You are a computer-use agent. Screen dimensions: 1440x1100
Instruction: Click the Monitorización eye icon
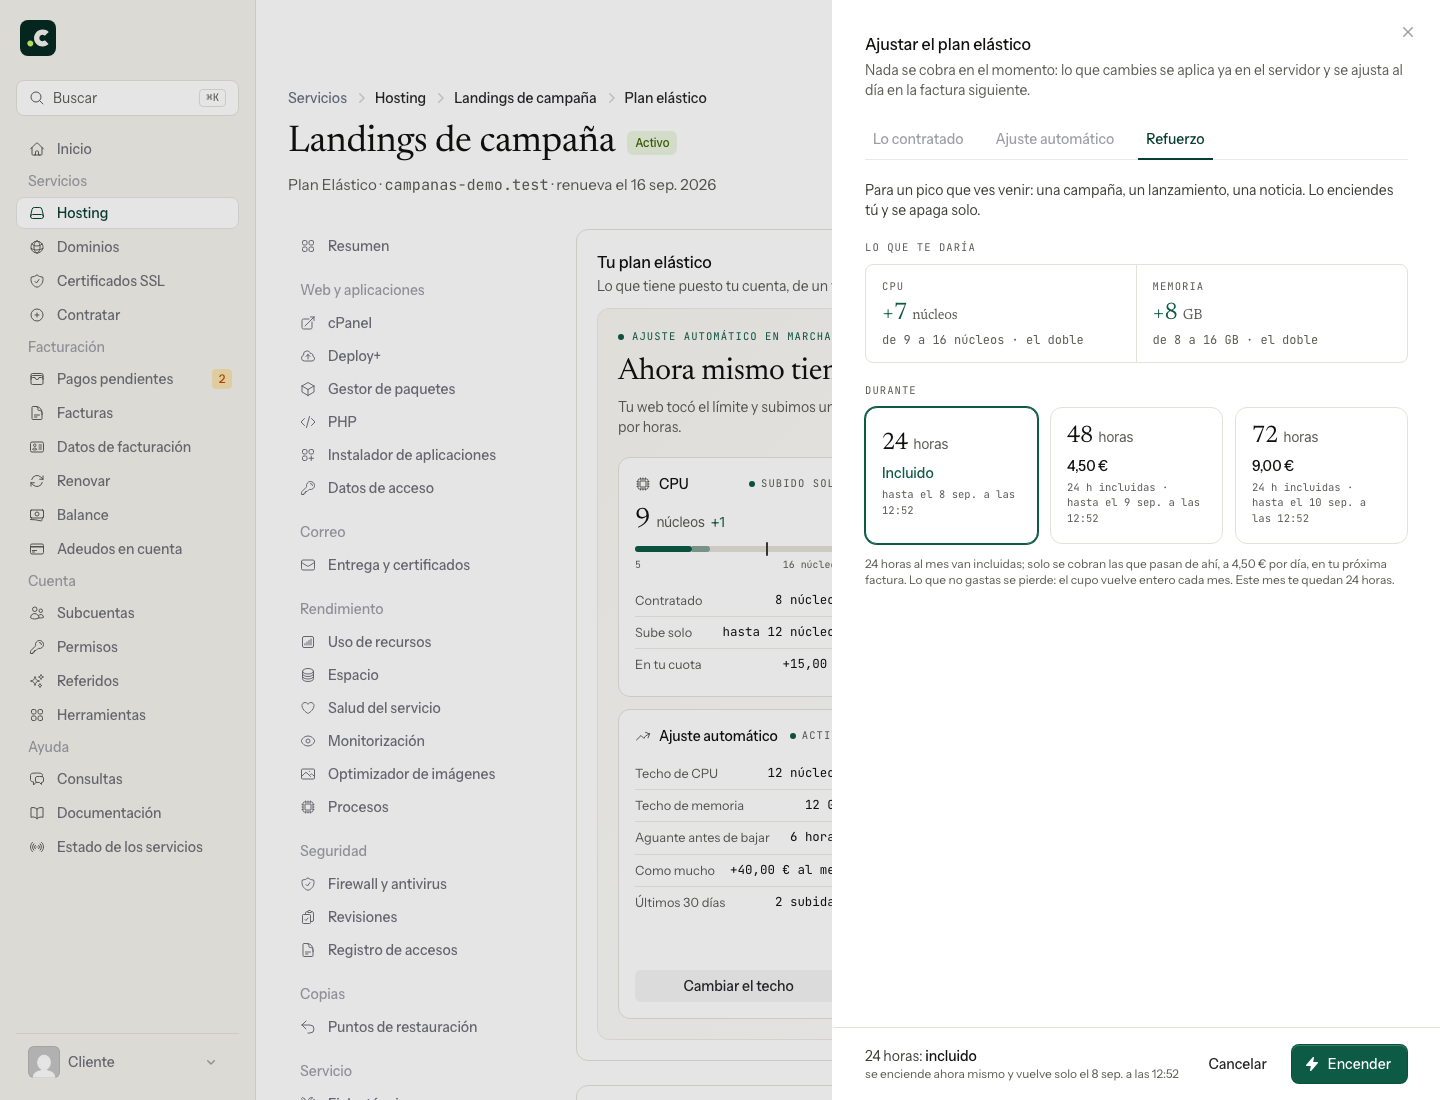308,741
